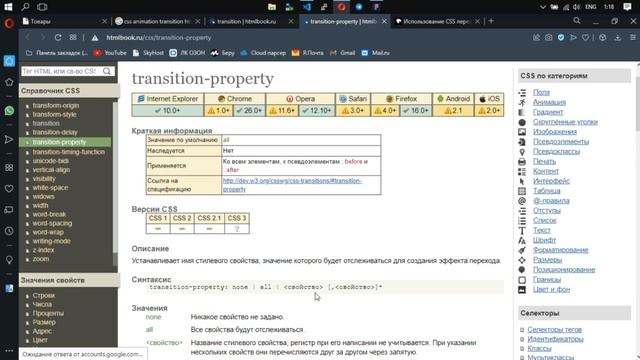Take a snapshot with camera icon
This screenshot has height=360, width=640.
[549, 38]
